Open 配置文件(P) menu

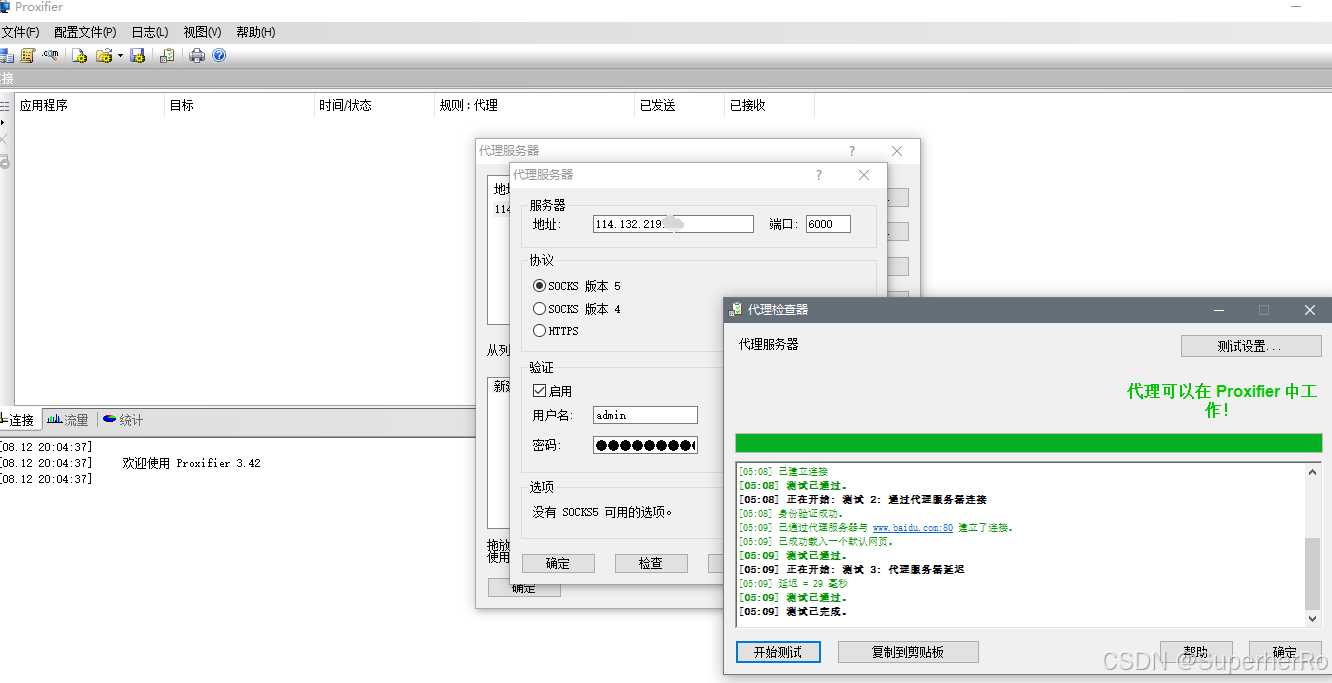[x=85, y=32]
